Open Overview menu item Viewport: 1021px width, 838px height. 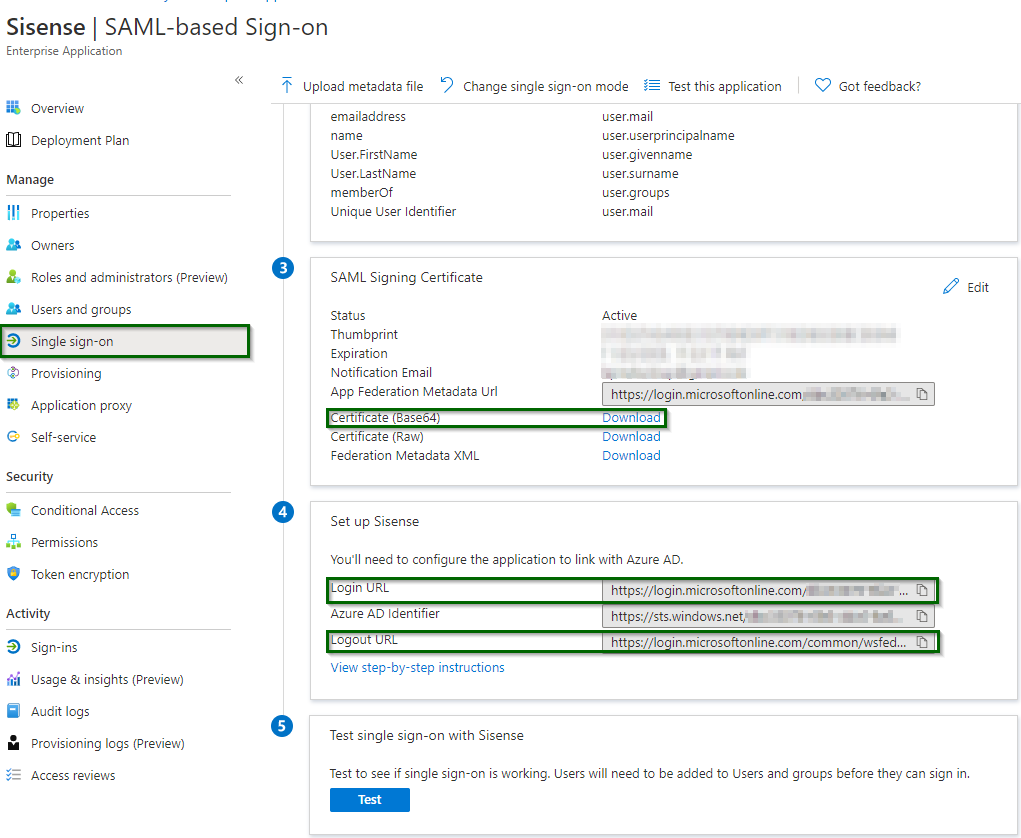click(57, 108)
